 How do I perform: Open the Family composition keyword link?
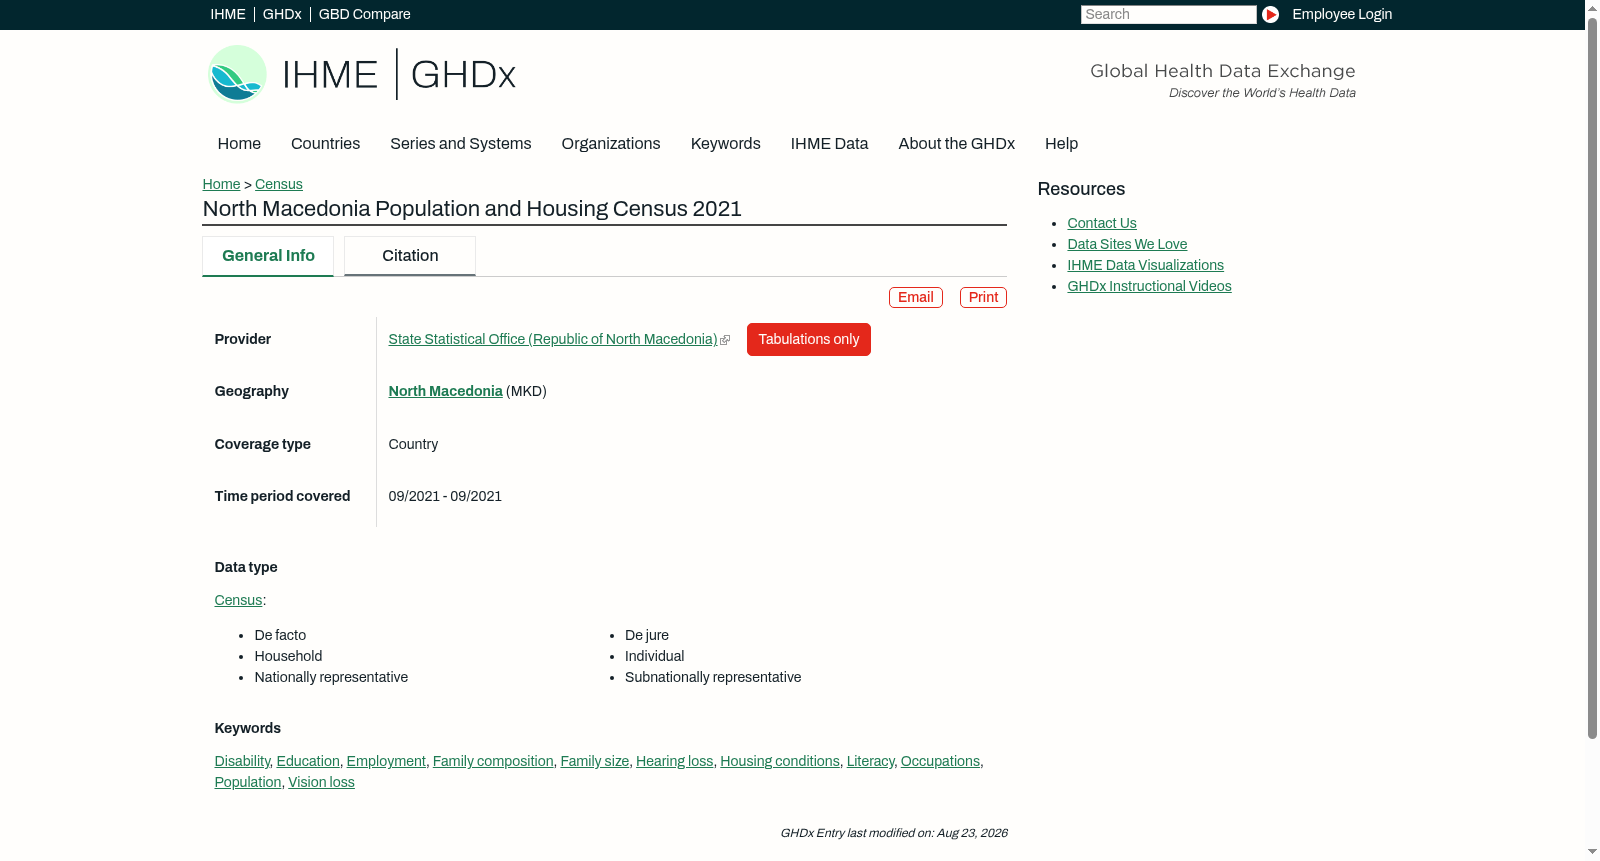pos(493,761)
